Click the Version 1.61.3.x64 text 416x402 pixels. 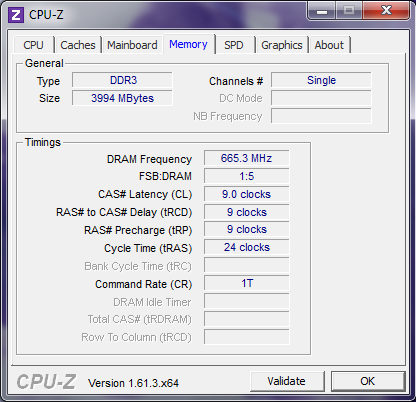click(x=133, y=383)
